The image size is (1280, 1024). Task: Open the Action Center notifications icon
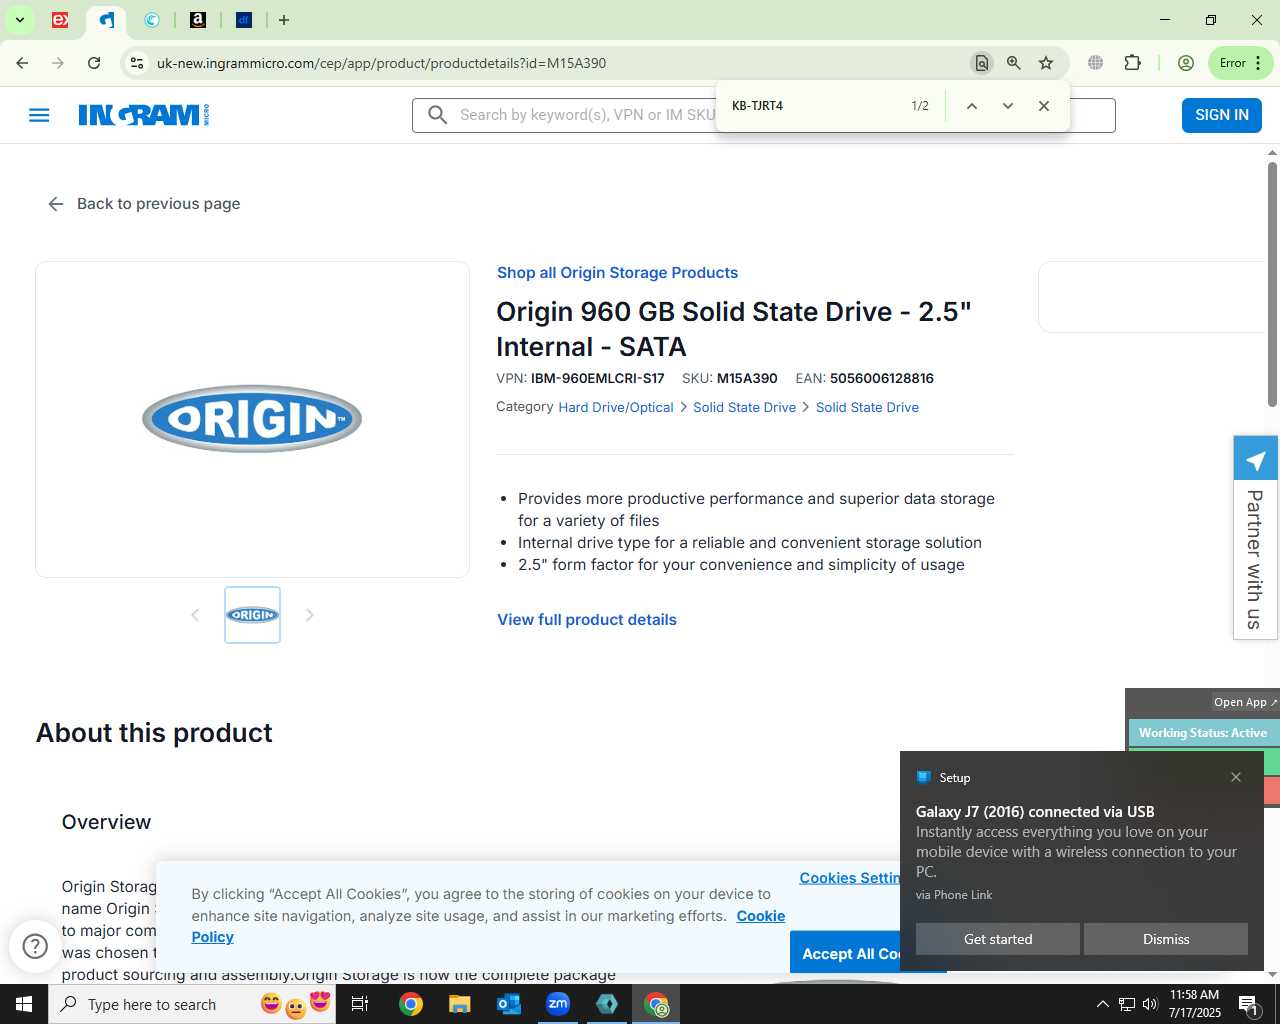coord(1248,1004)
